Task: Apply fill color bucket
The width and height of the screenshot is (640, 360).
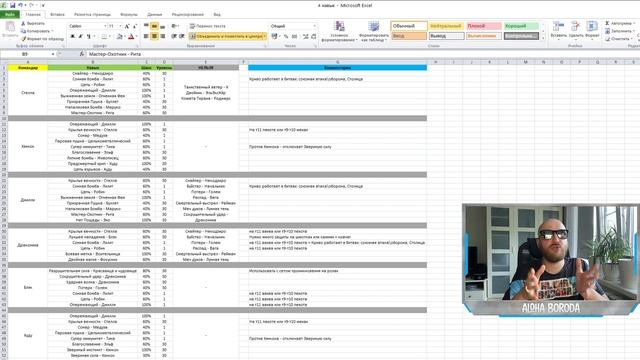Action: coord(119,36)
